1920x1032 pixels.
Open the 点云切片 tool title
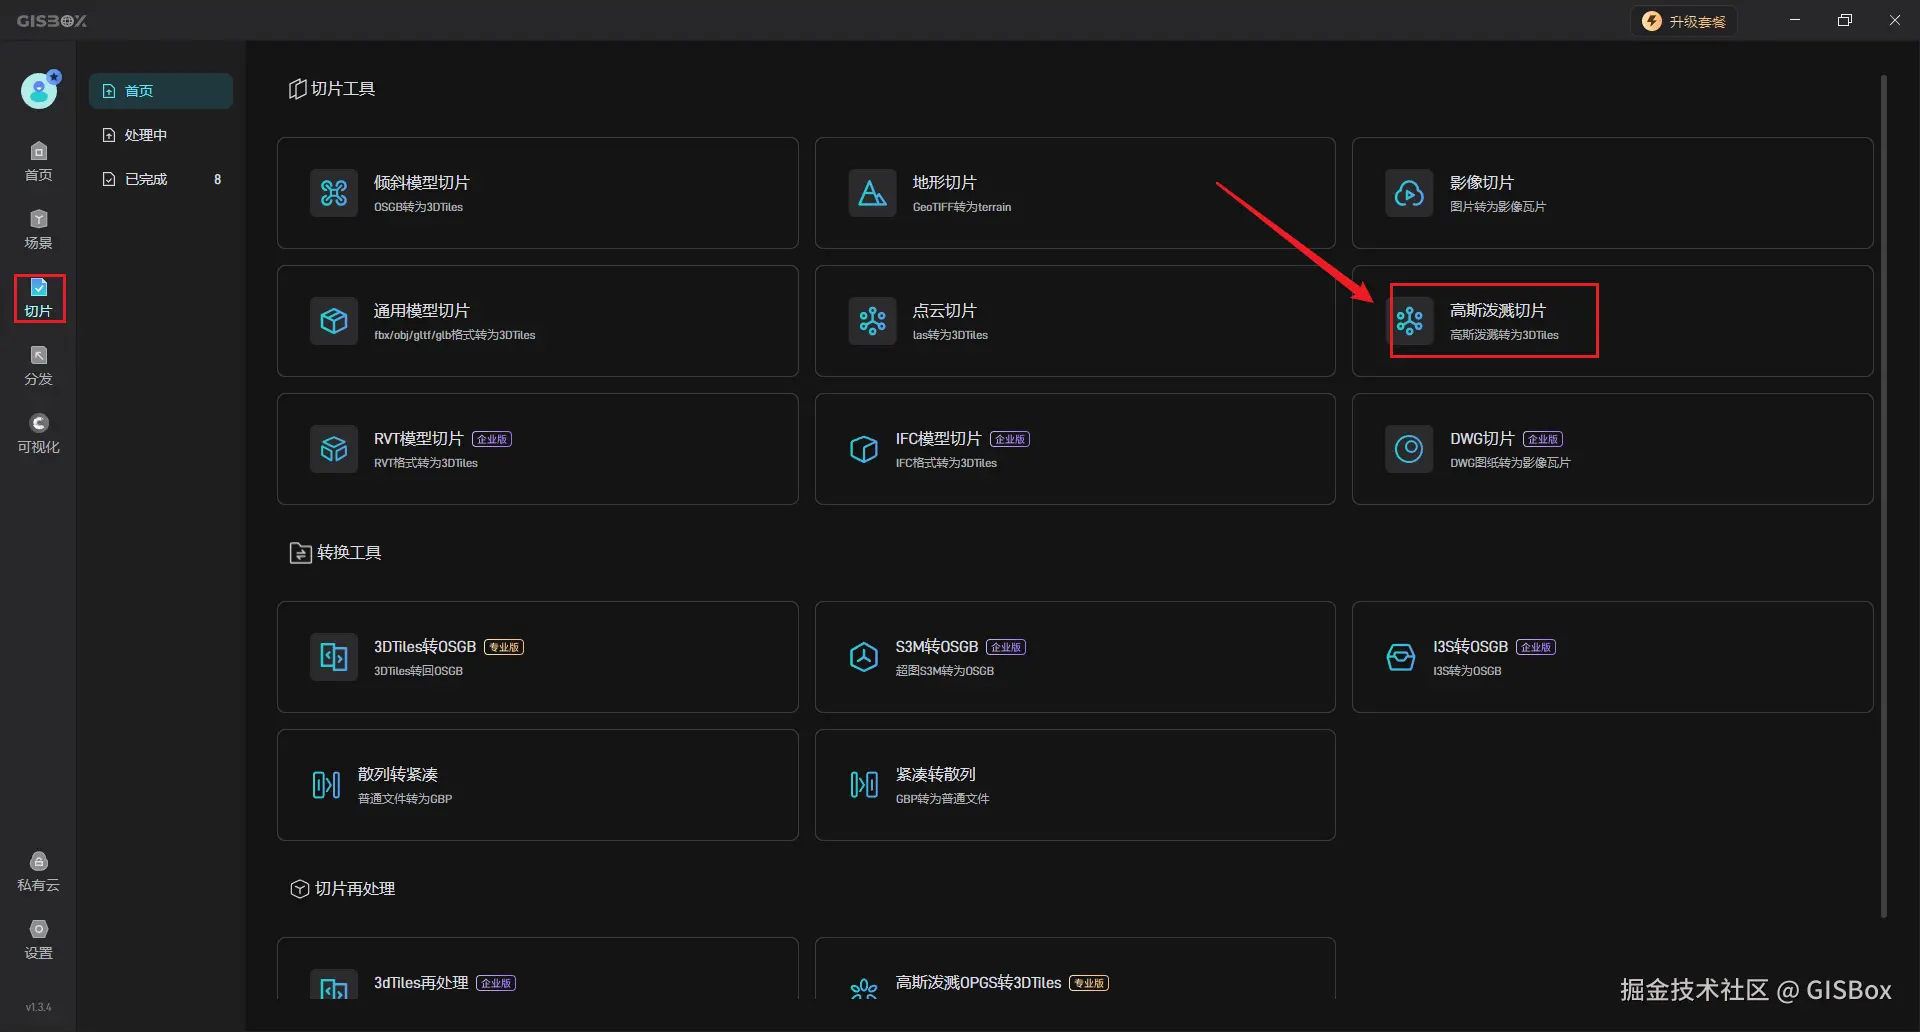click(x=944, y=311)
